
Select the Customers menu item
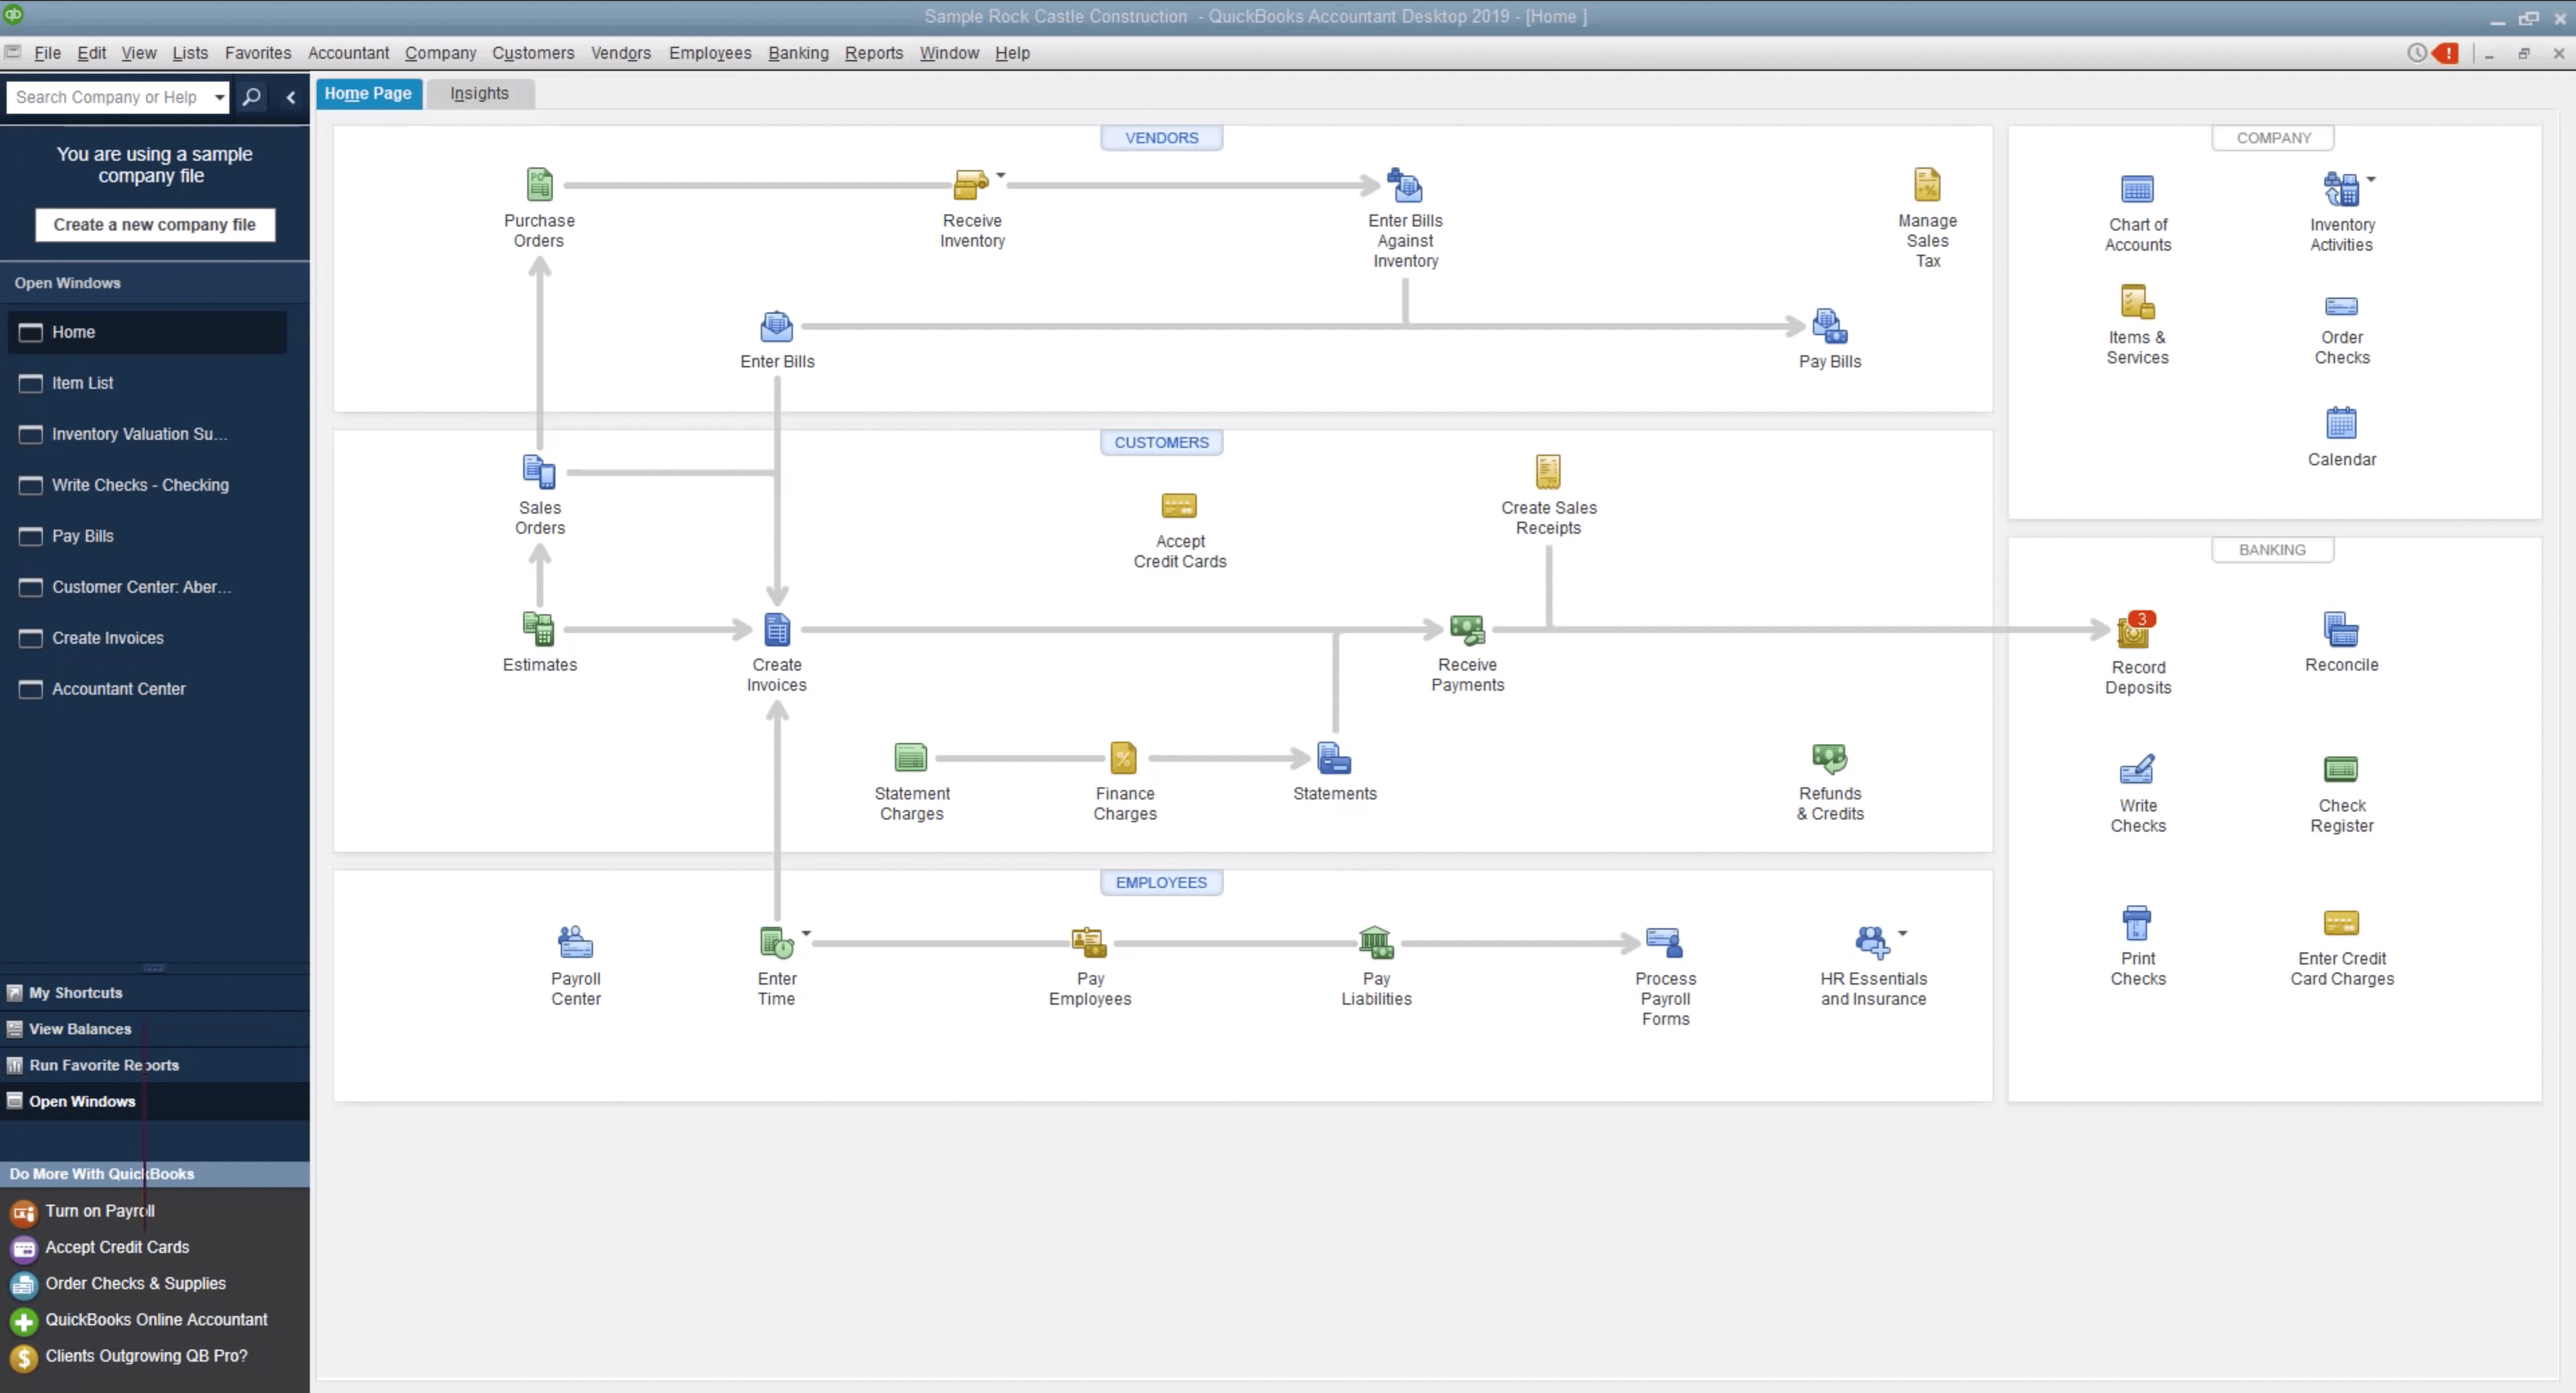[534, 53]
